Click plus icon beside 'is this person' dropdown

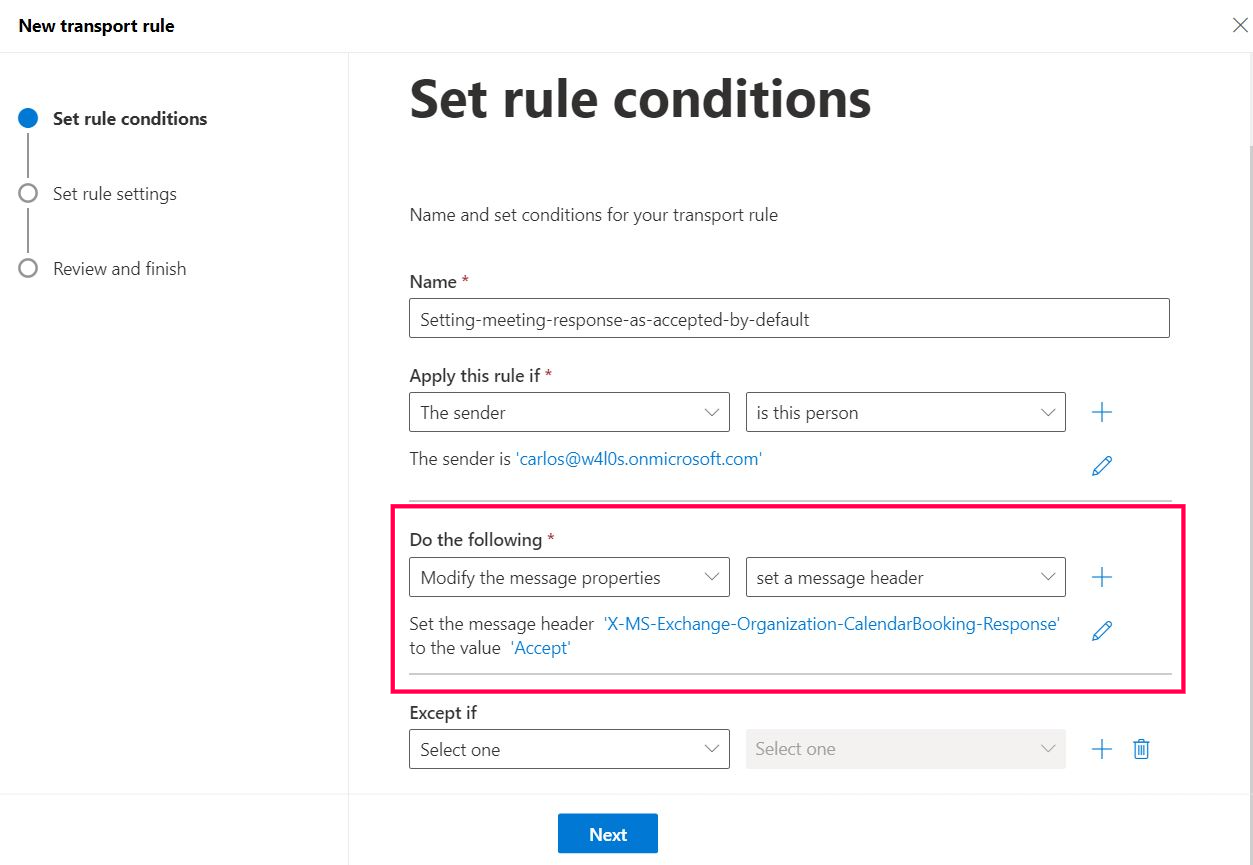(1101, 412)
